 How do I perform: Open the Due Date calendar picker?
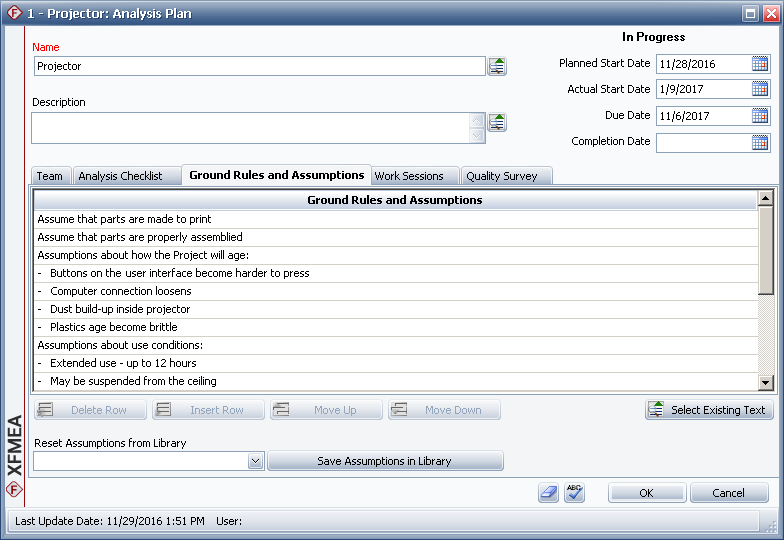[760, 115]
